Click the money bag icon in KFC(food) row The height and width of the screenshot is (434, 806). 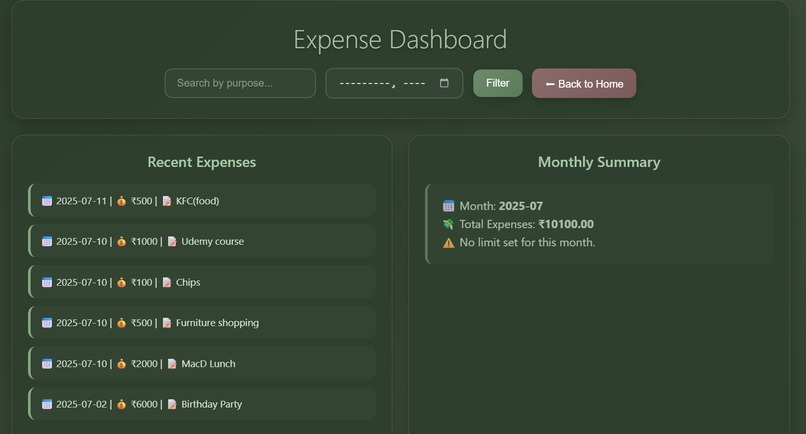121,201
